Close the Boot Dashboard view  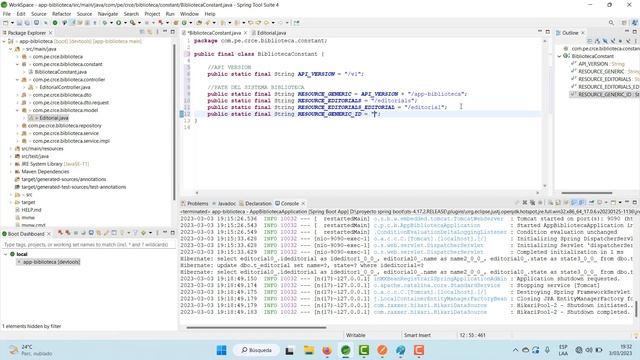click(x=49, y=234)
